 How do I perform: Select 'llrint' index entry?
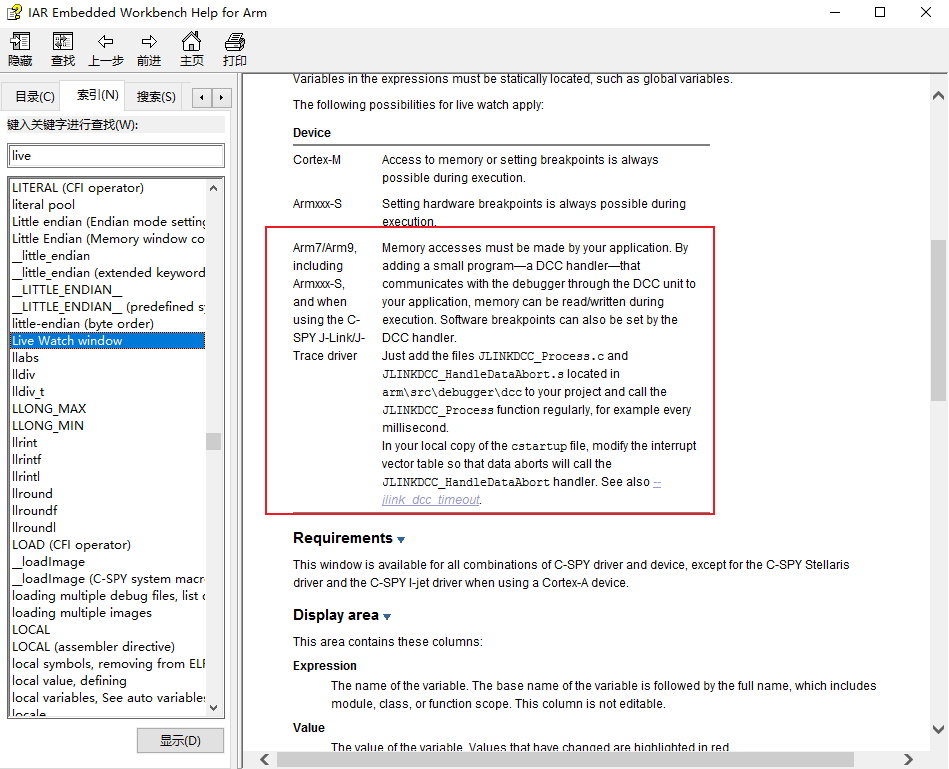25,442
